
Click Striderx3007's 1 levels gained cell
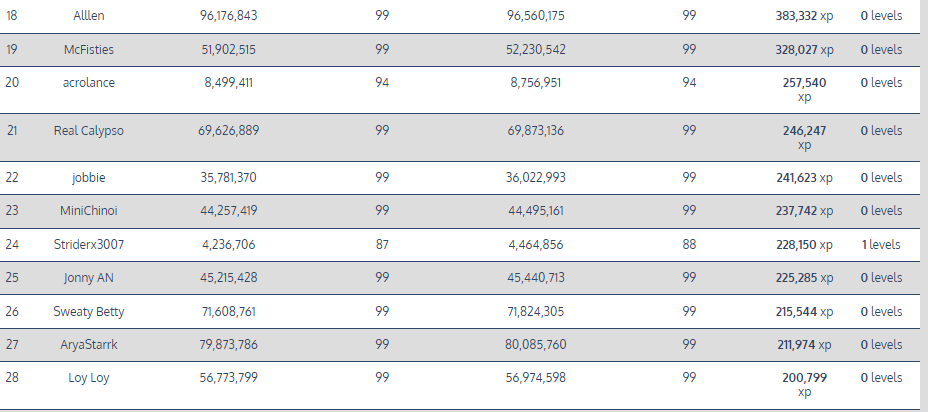point(880,244)
